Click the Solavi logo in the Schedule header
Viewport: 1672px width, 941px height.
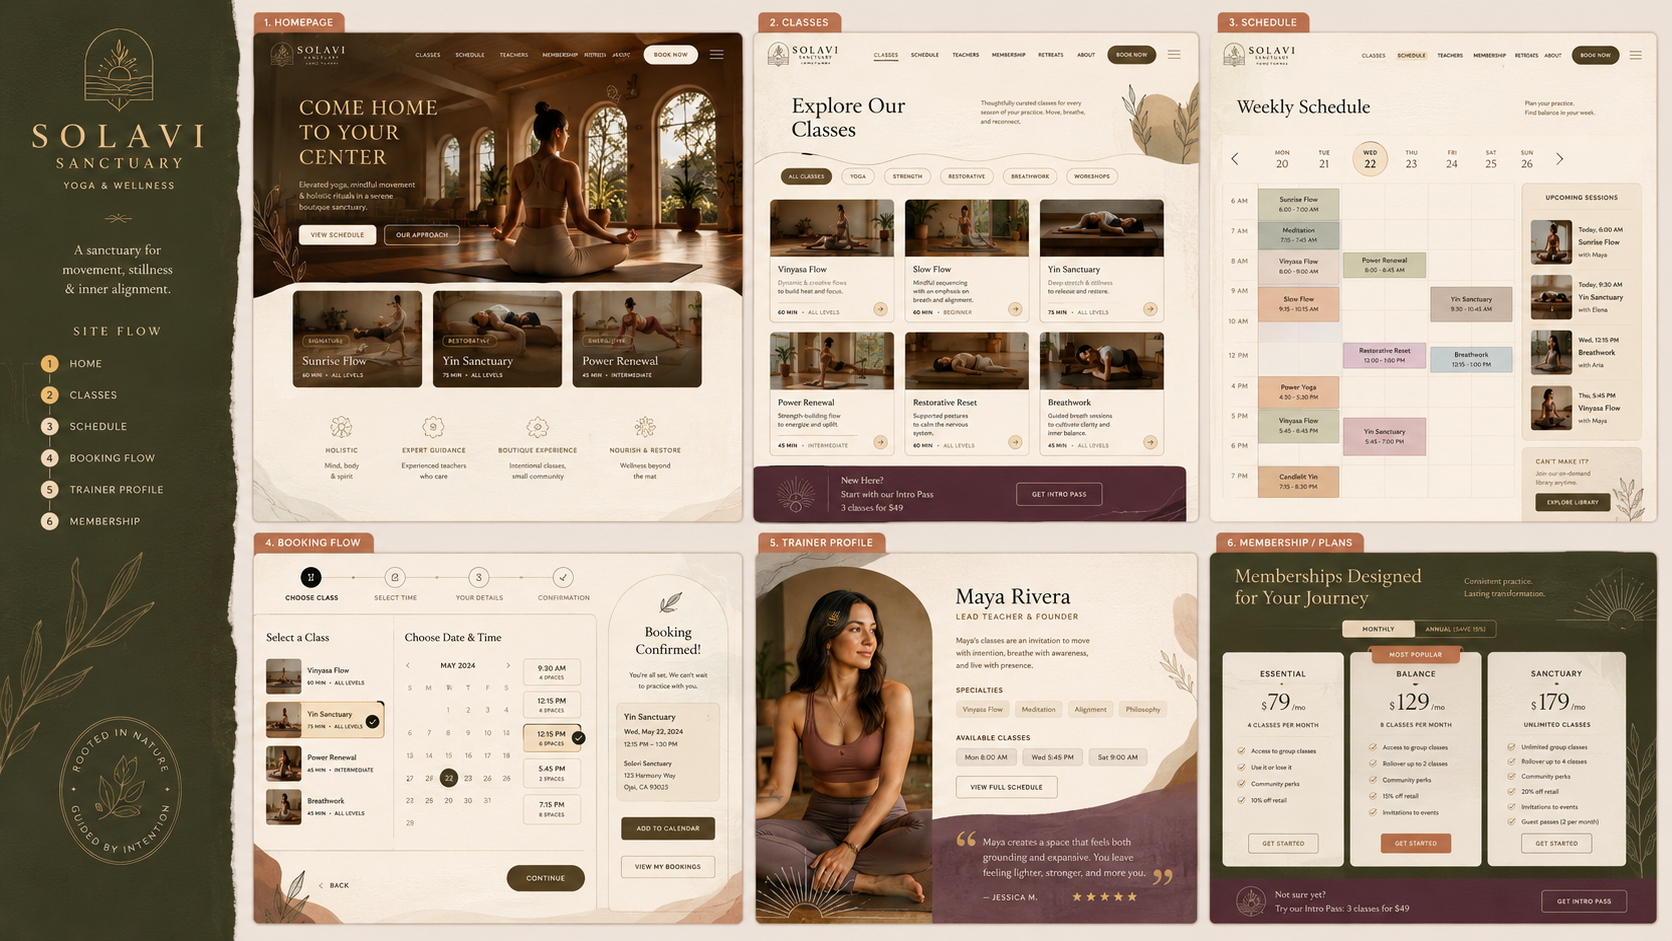[x=1259, y=54]
